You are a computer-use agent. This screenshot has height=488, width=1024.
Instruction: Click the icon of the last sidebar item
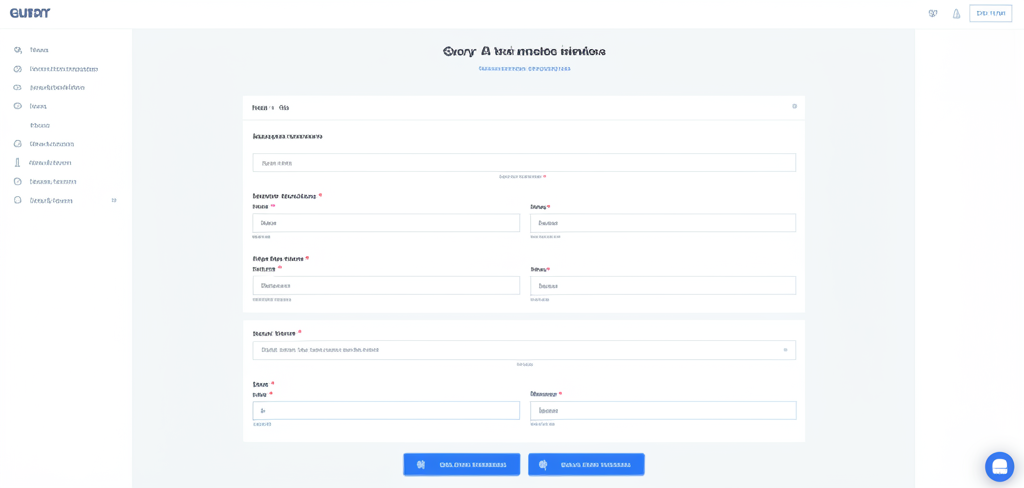[18, 200]
